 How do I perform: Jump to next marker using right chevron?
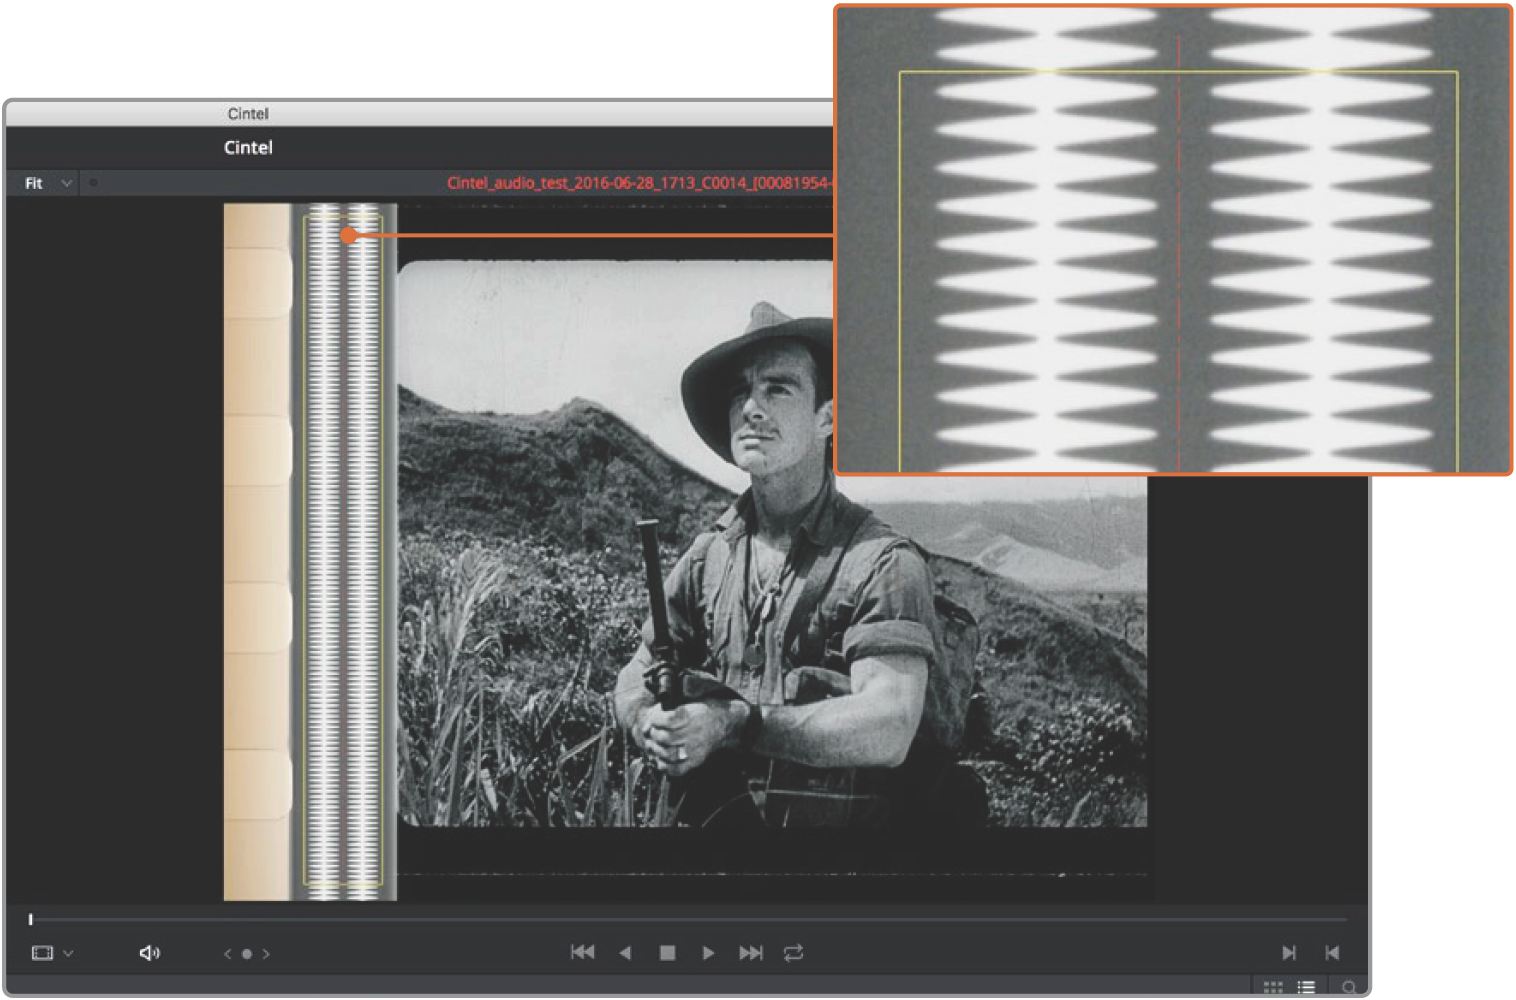pos(266,954)
